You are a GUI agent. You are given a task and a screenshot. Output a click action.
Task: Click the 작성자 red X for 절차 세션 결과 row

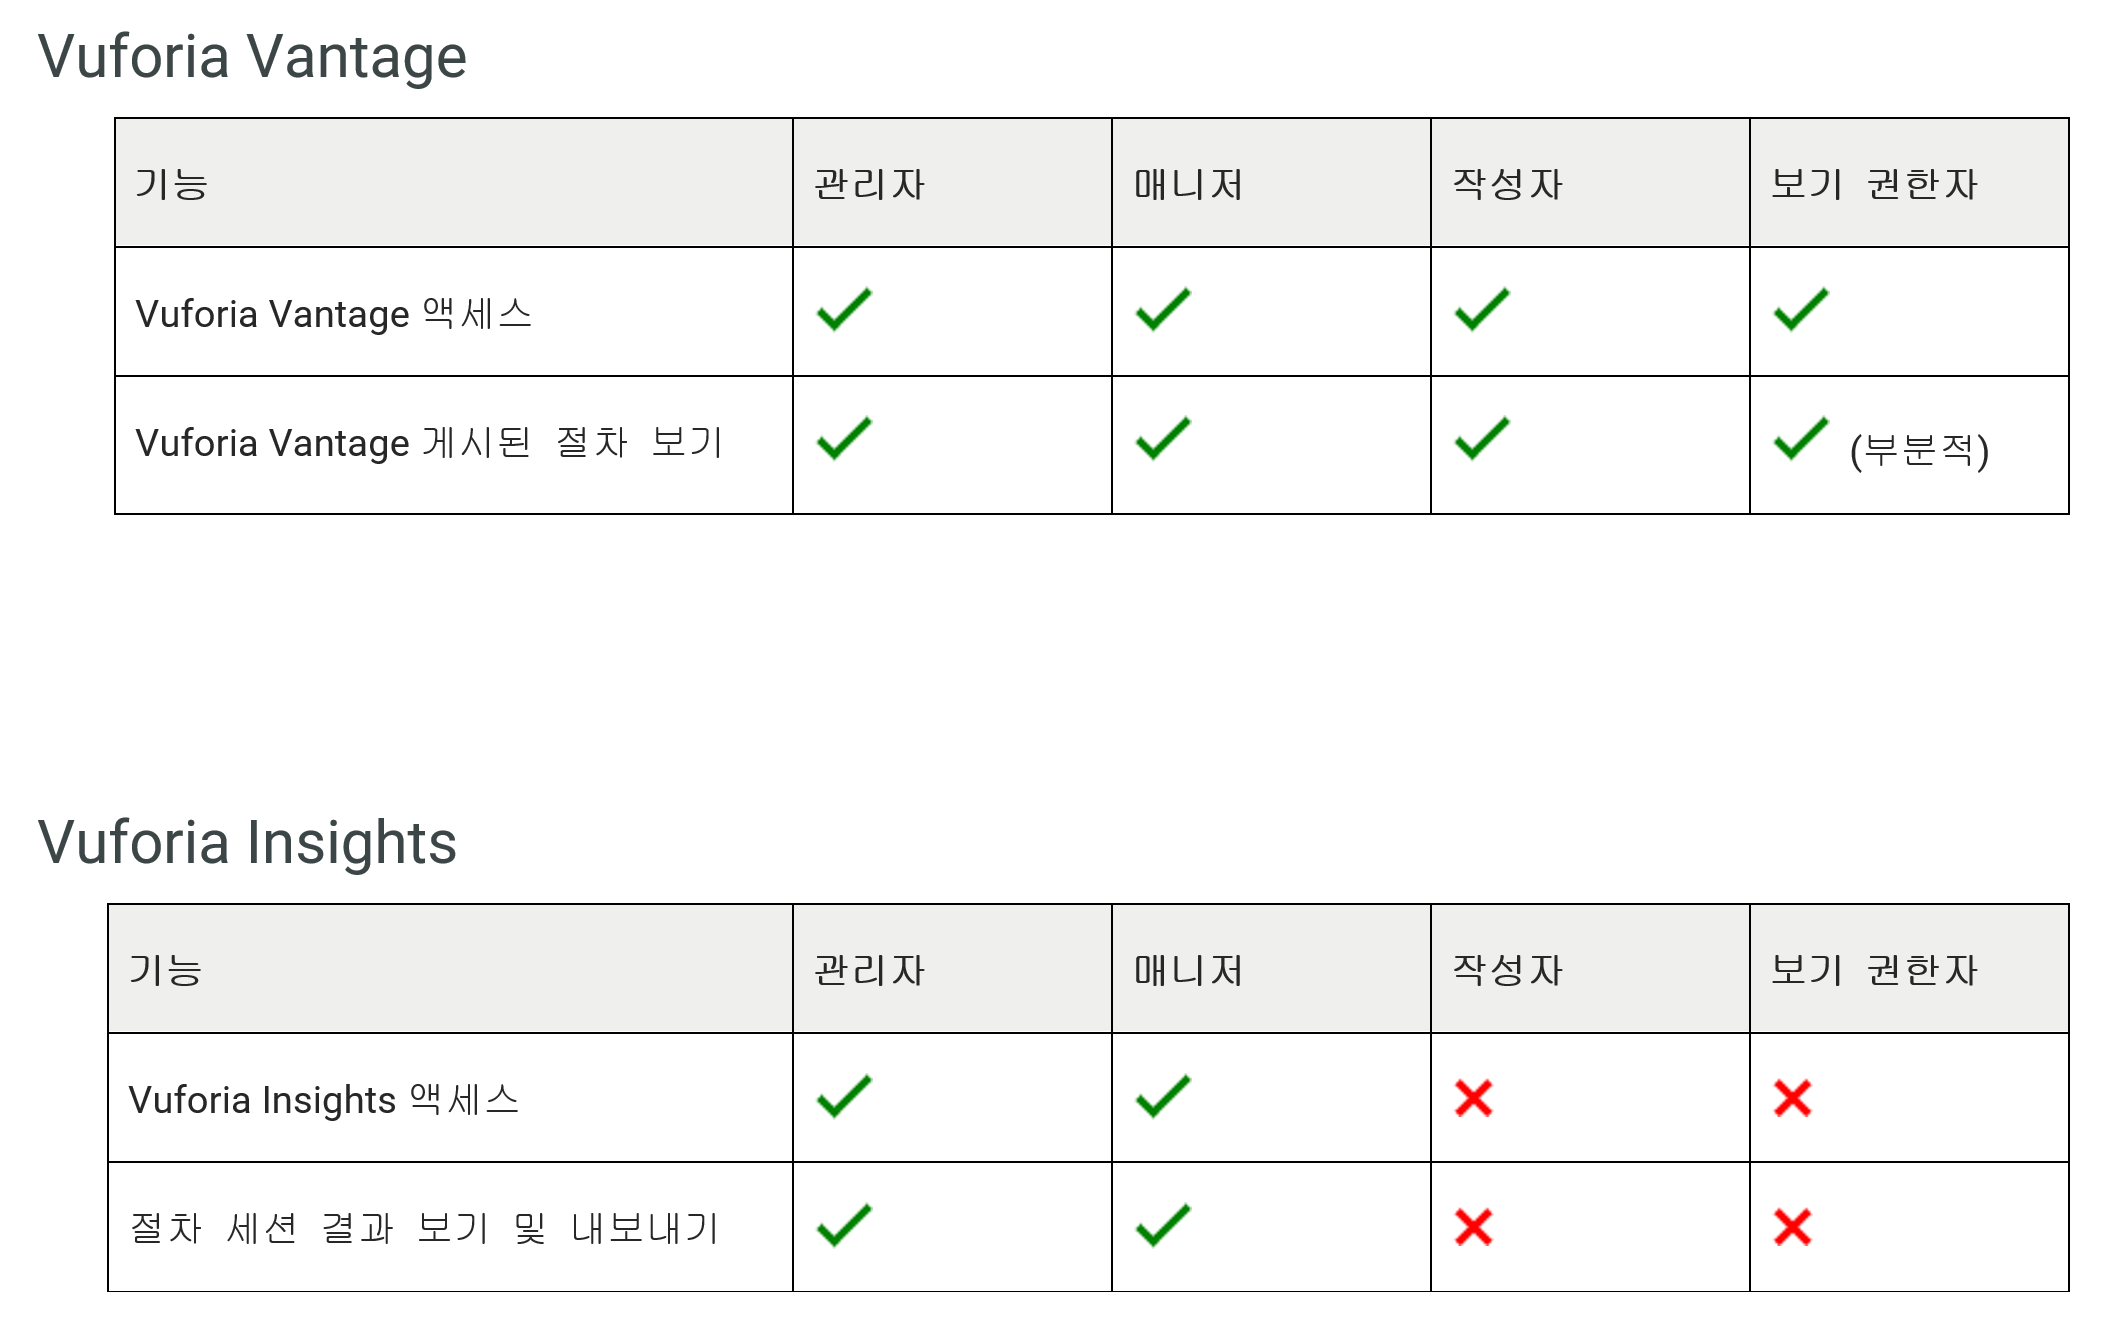tap(1474, 1227)
